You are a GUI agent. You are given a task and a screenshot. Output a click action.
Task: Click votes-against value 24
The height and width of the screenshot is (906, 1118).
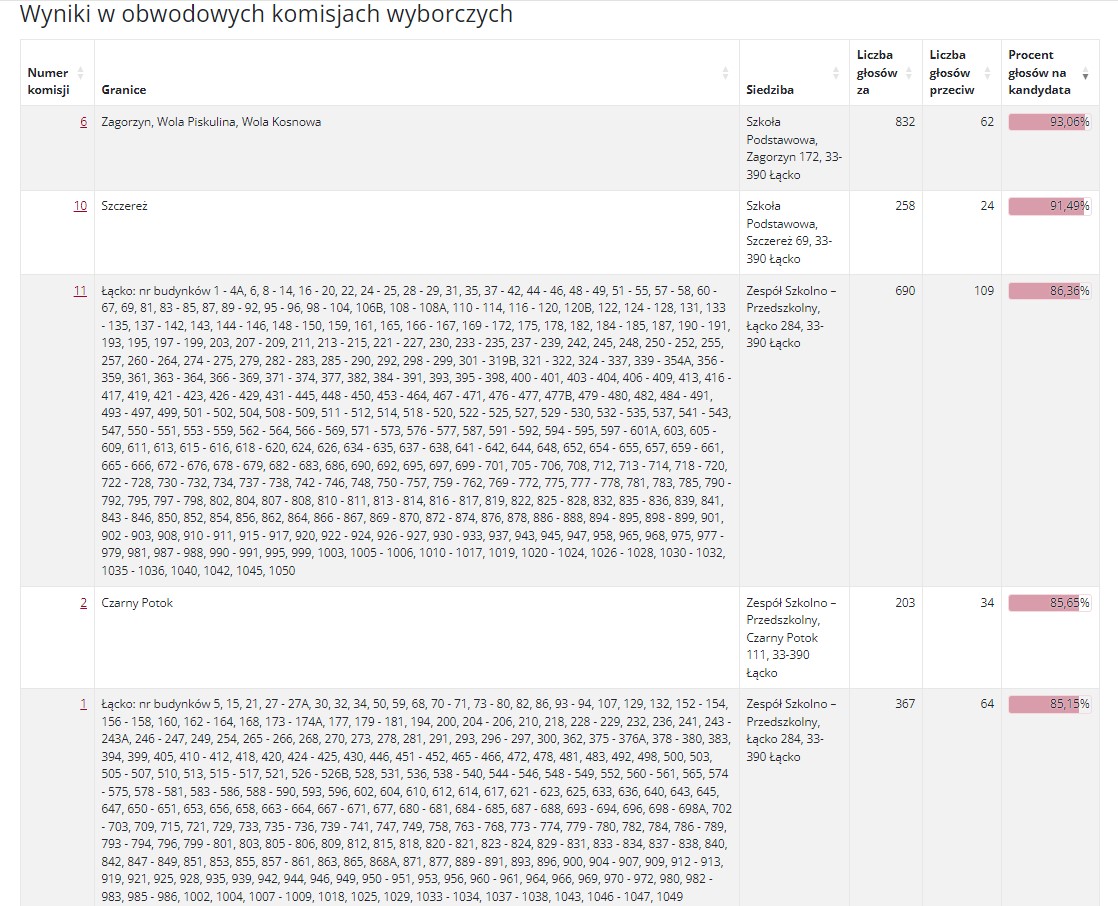click(x=987, y=206)
